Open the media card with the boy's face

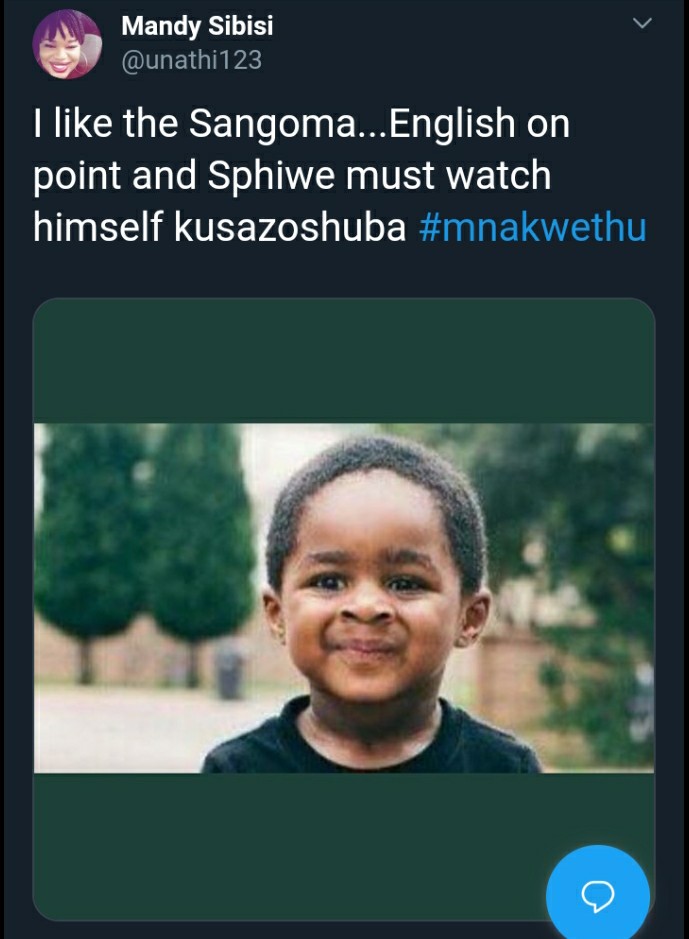pyautogui.click(x=344, y=609)
